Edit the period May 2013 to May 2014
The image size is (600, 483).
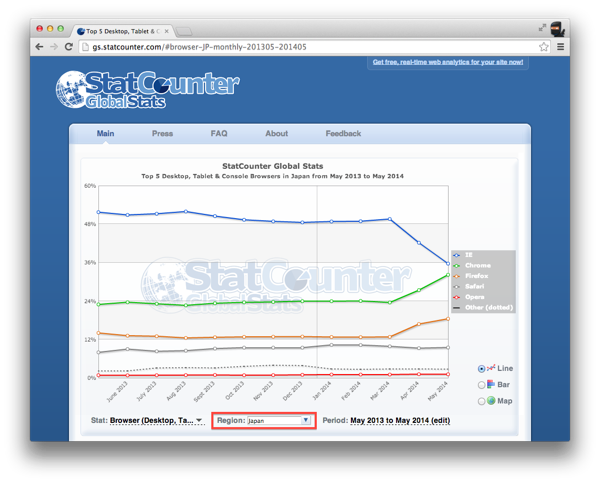(x=400, y=421)
